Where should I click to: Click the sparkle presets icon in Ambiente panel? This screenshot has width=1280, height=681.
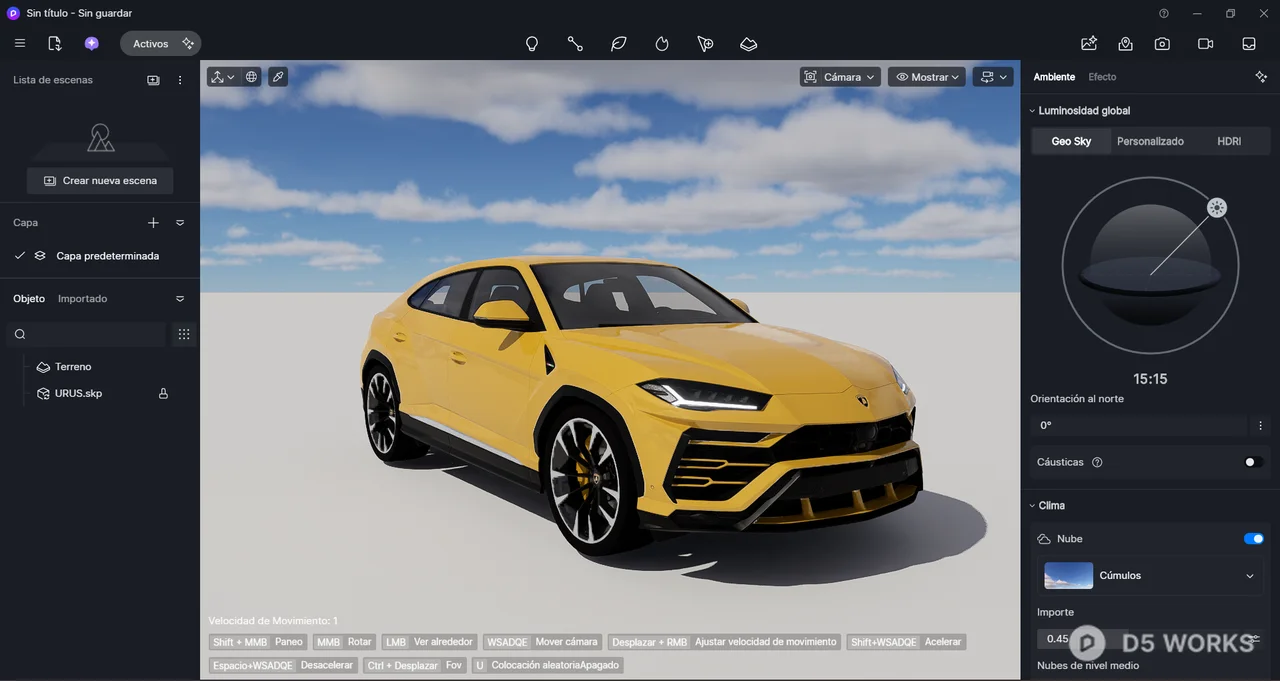click(1260, 77)
